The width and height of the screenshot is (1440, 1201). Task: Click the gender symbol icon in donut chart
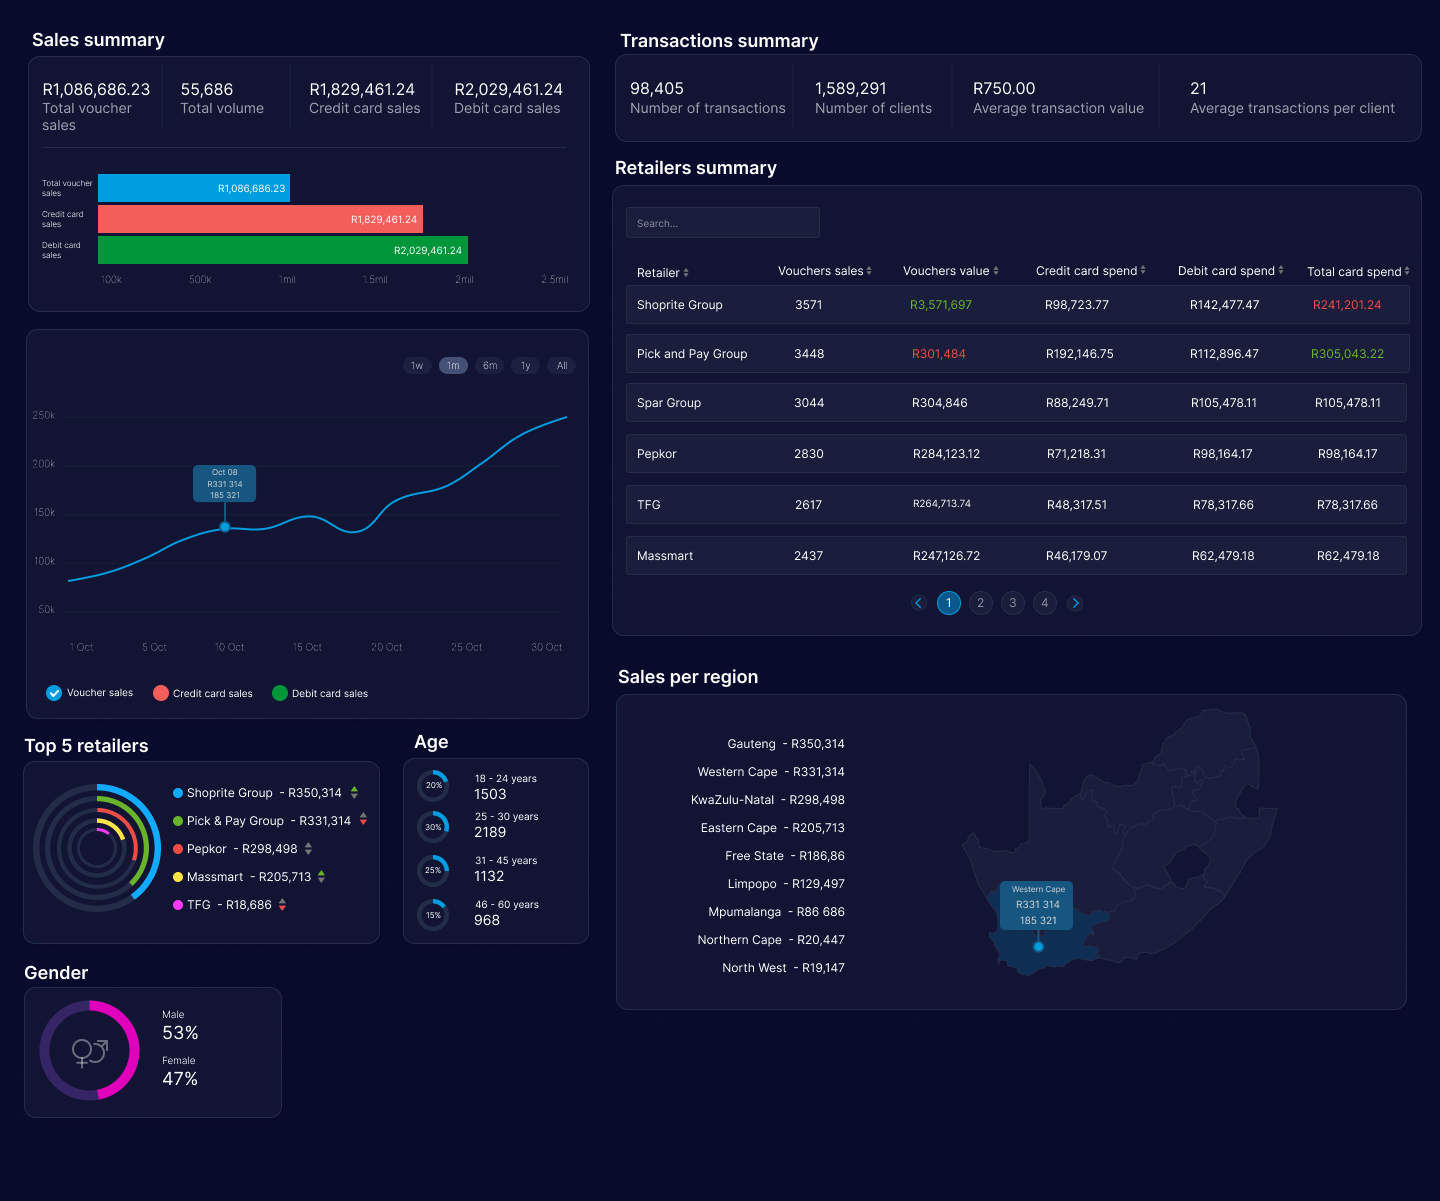pyautogui.click(x=89, y=1051)
